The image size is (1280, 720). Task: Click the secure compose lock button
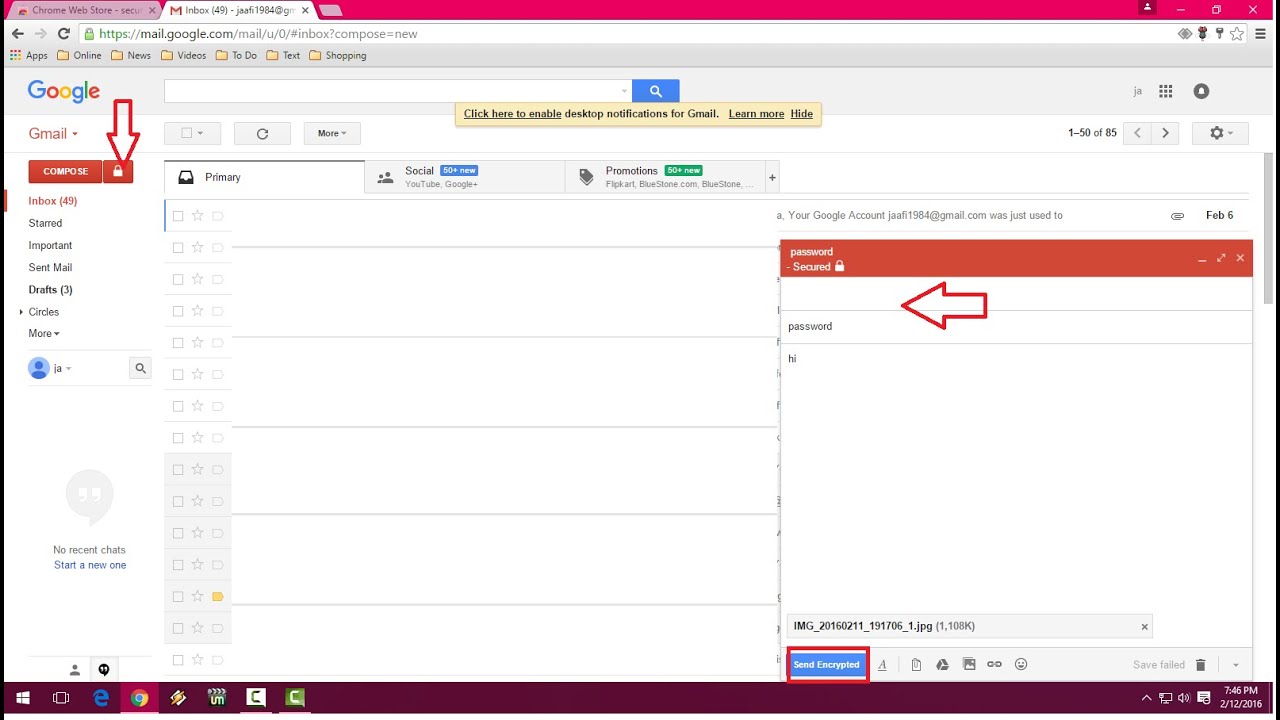[x=118, y=171]
